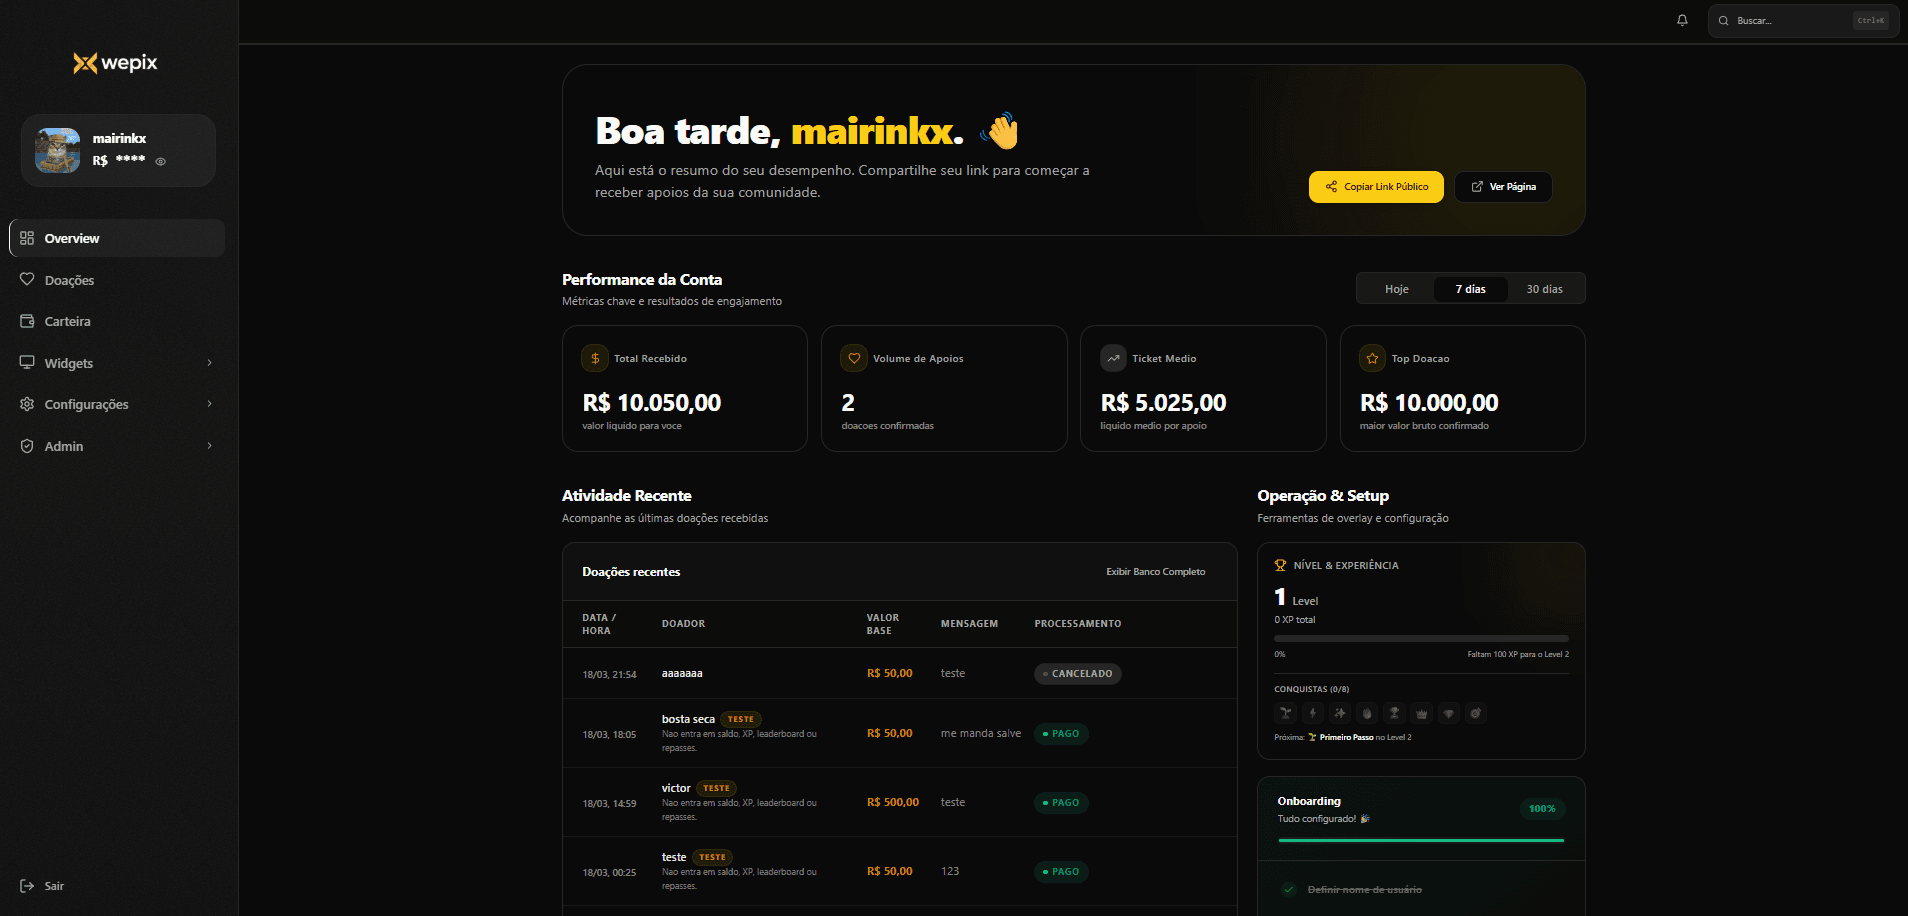Switch to the 30 dias tab
The image size is (1908, 916).
click(1544, 288)
